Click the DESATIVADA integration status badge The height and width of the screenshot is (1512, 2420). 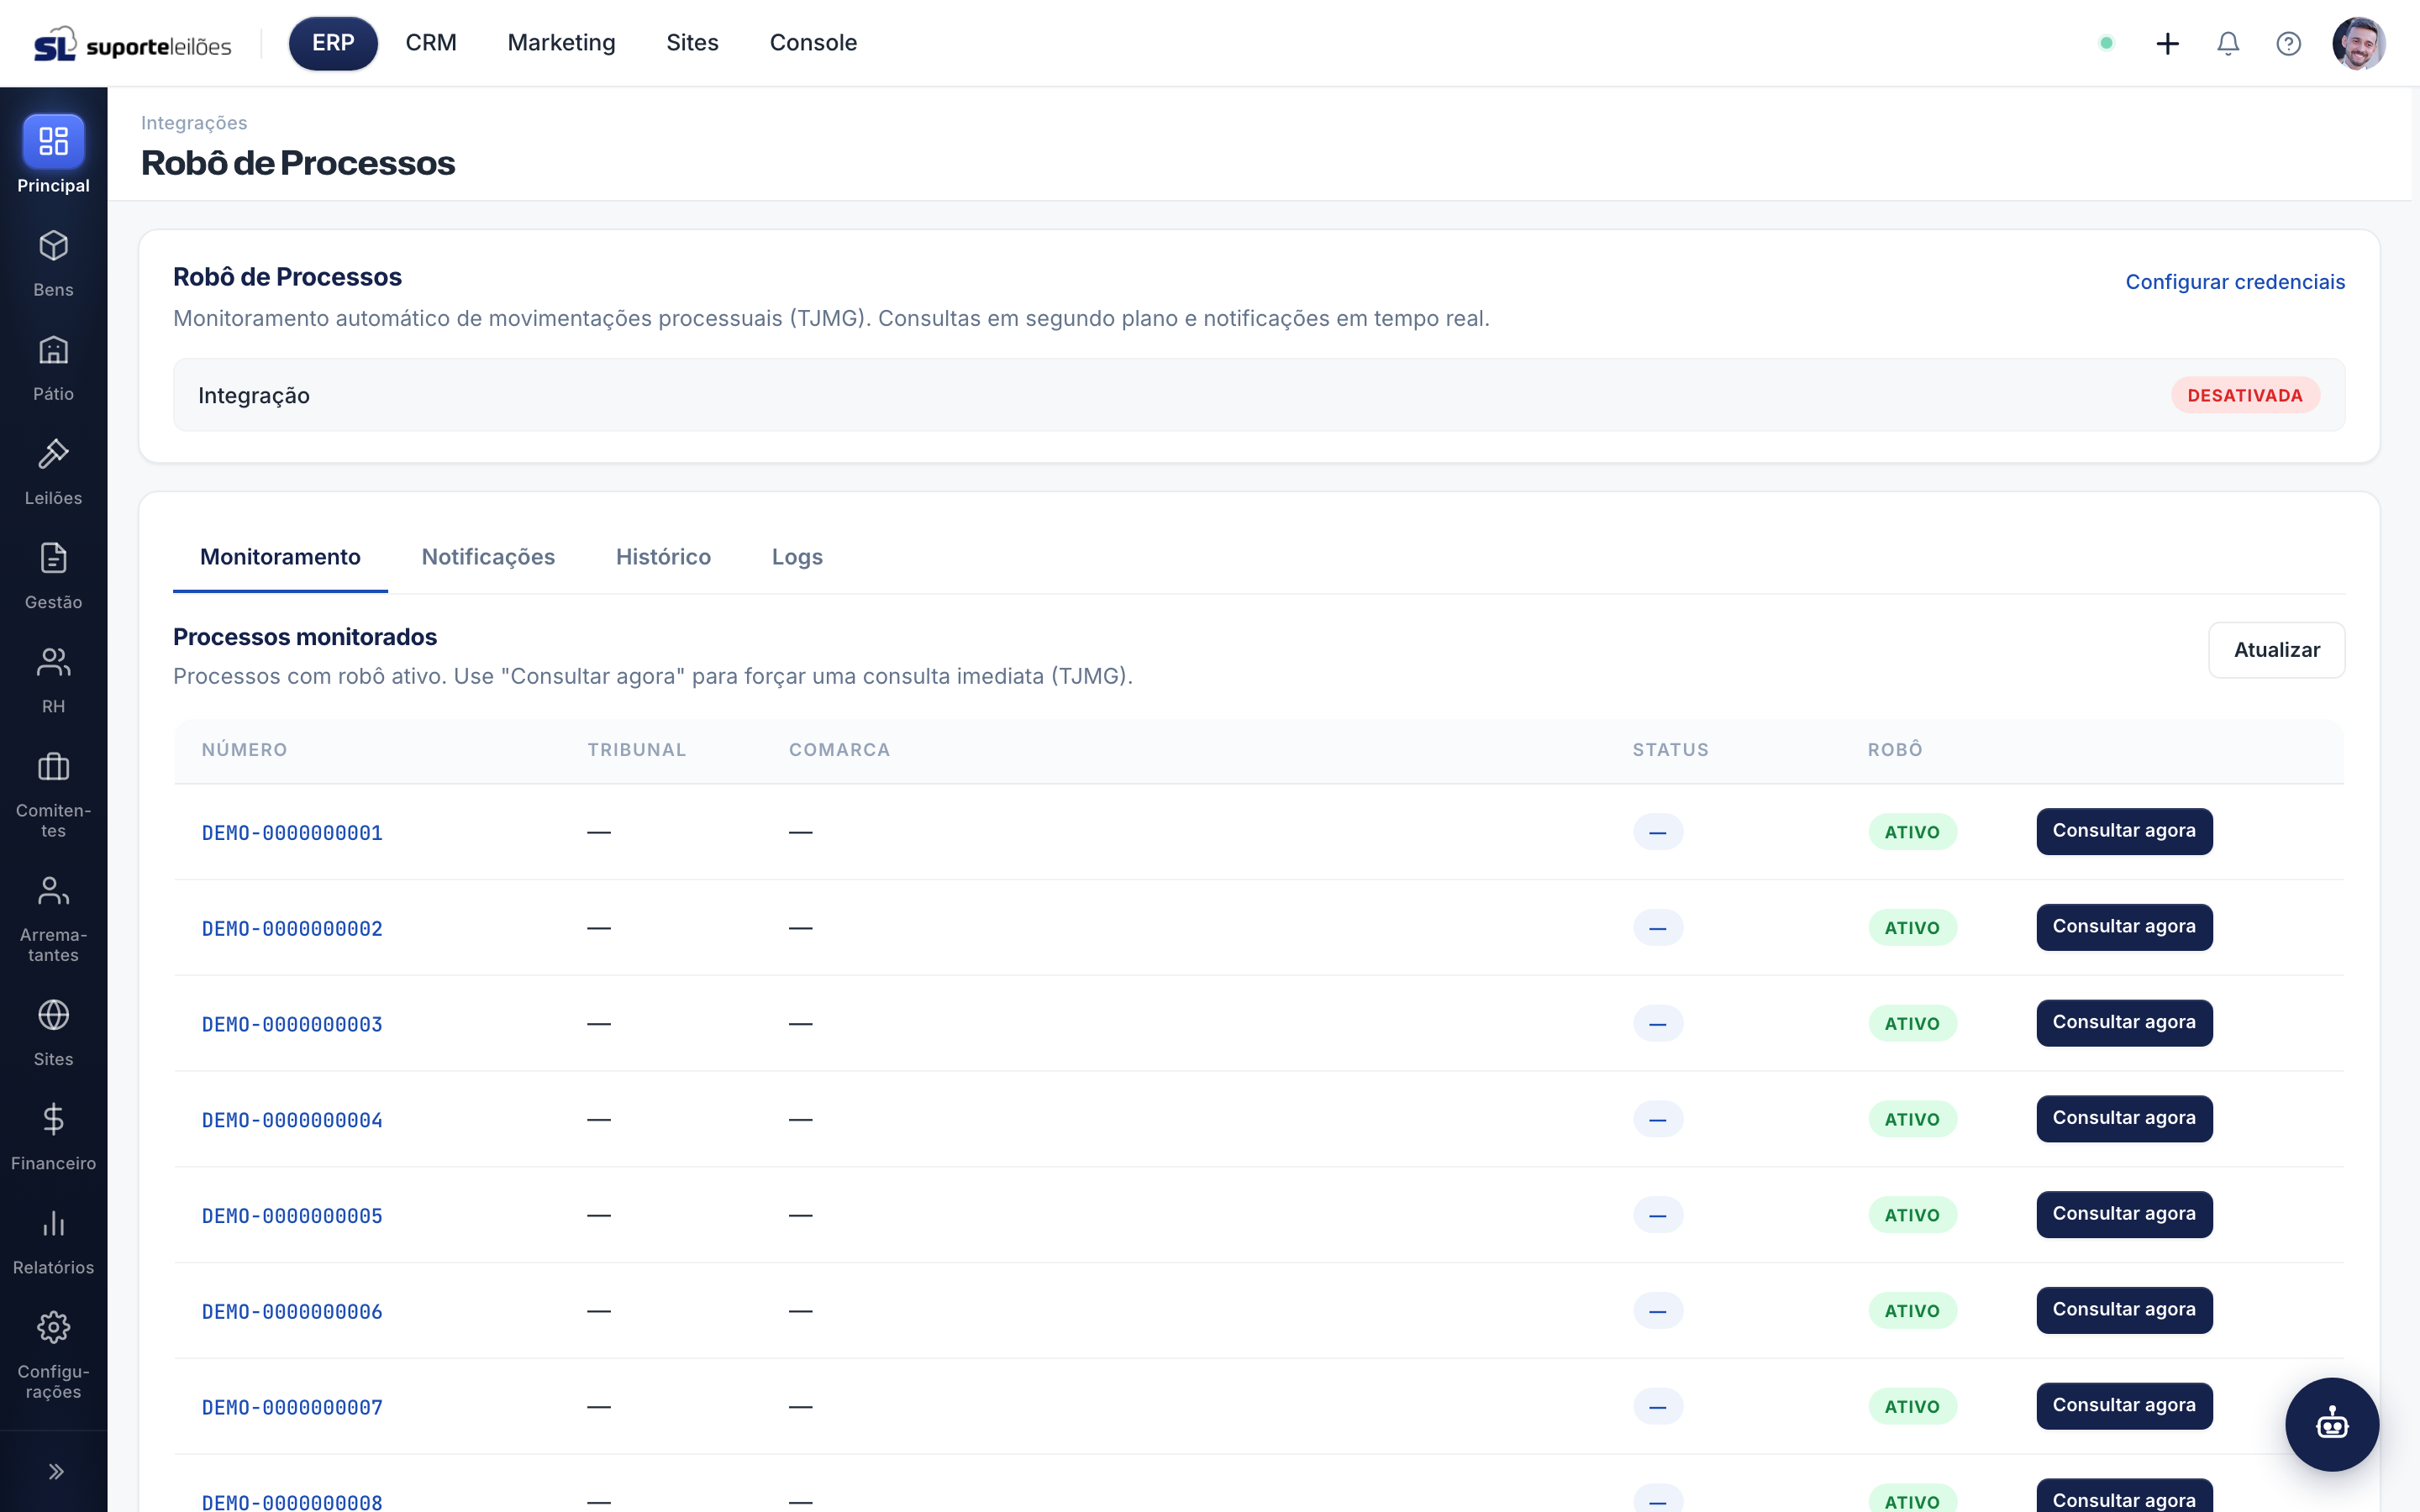pos(2245,395)
